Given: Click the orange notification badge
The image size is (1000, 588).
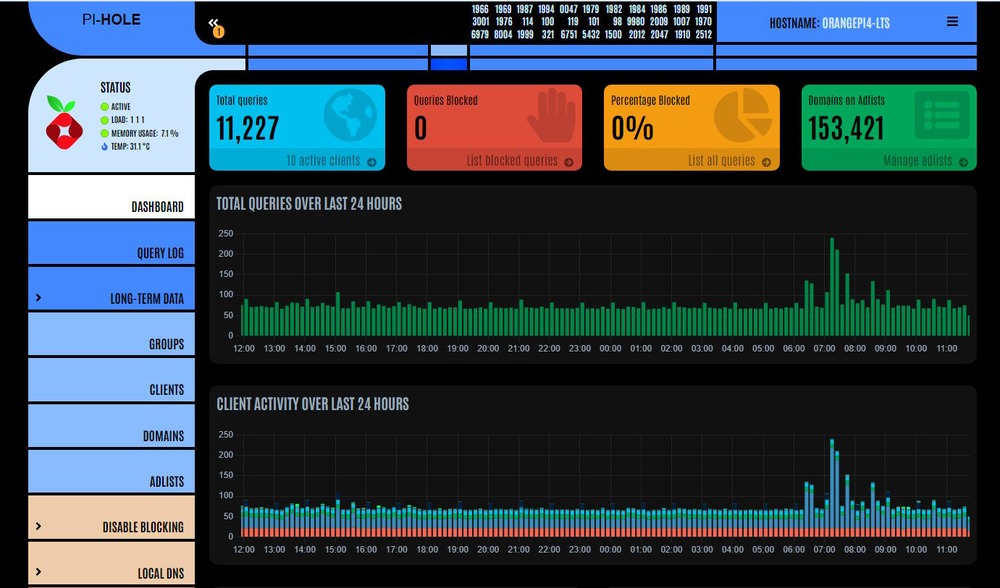Looking at the screenshot, I should point(218,31).
